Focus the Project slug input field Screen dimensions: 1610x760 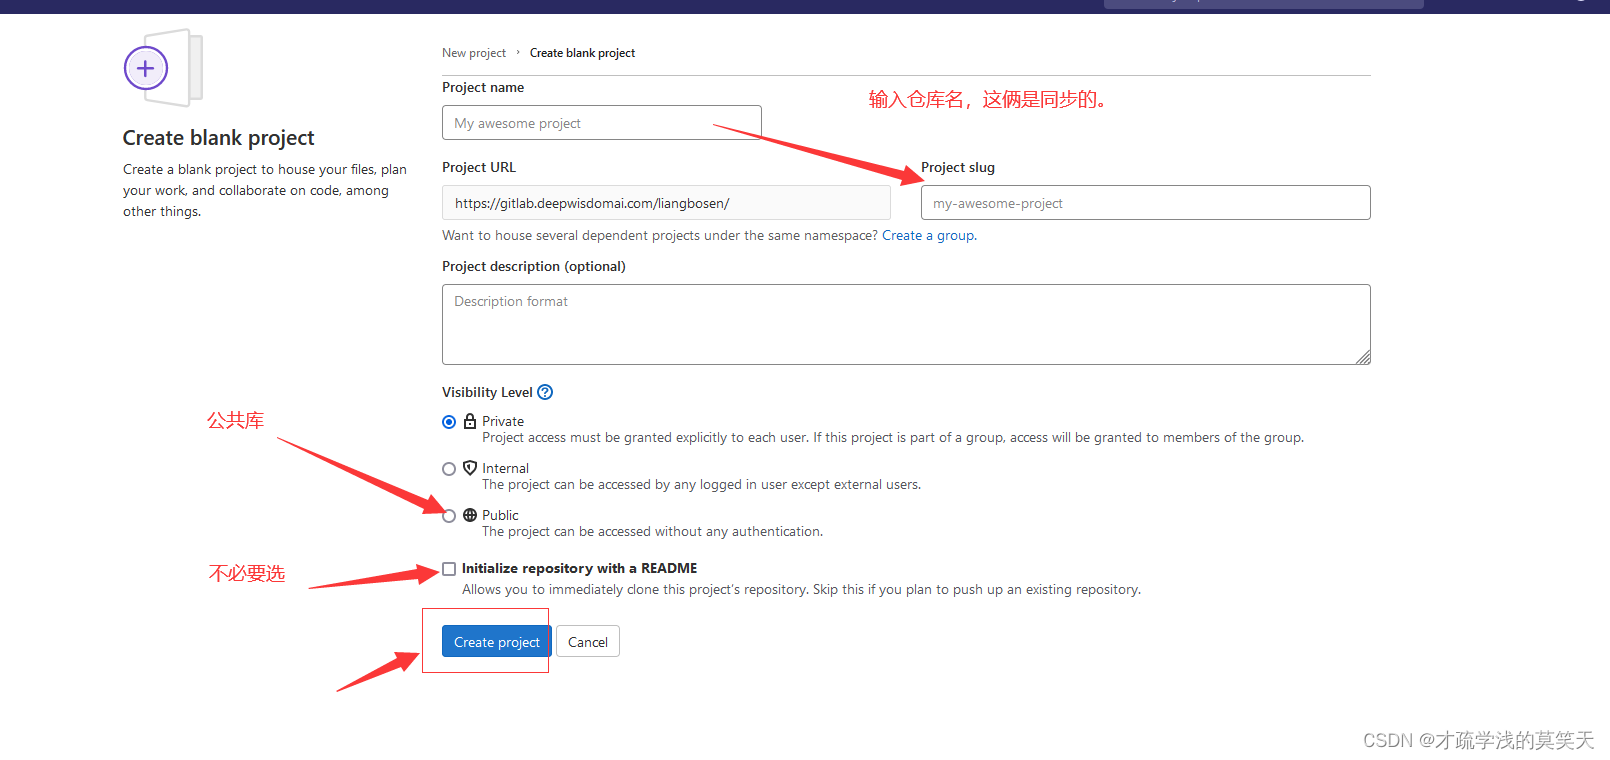tap(1146, 203)
